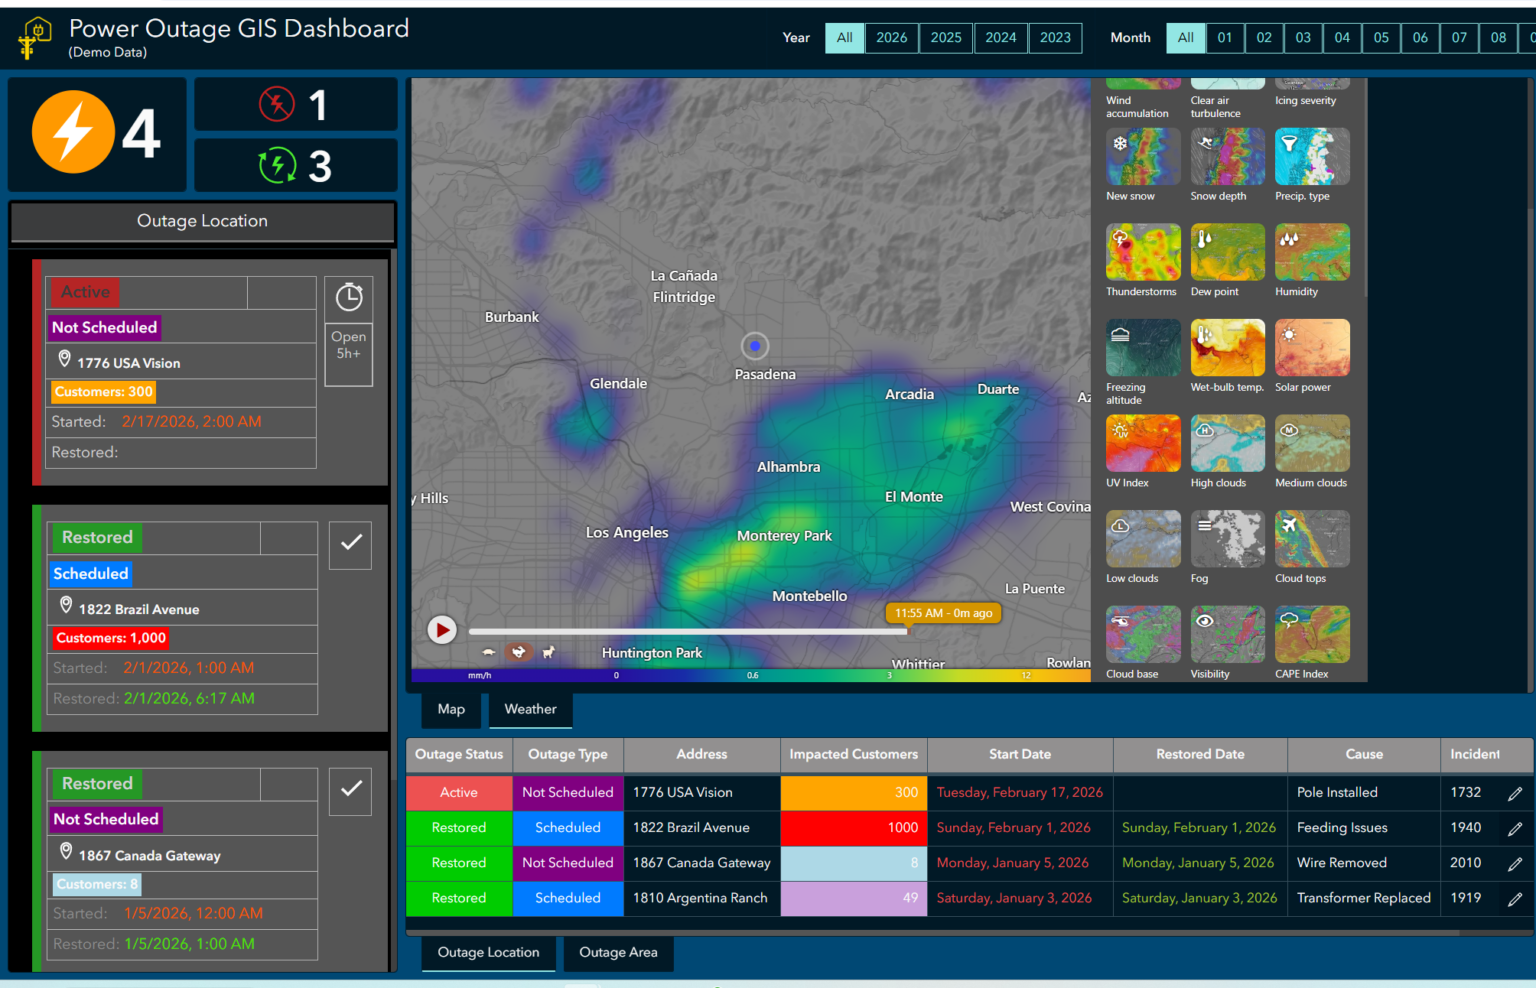Select the Cloud base layer
The height and width of the screenshot is (988, 1536).
[1143, 634]
